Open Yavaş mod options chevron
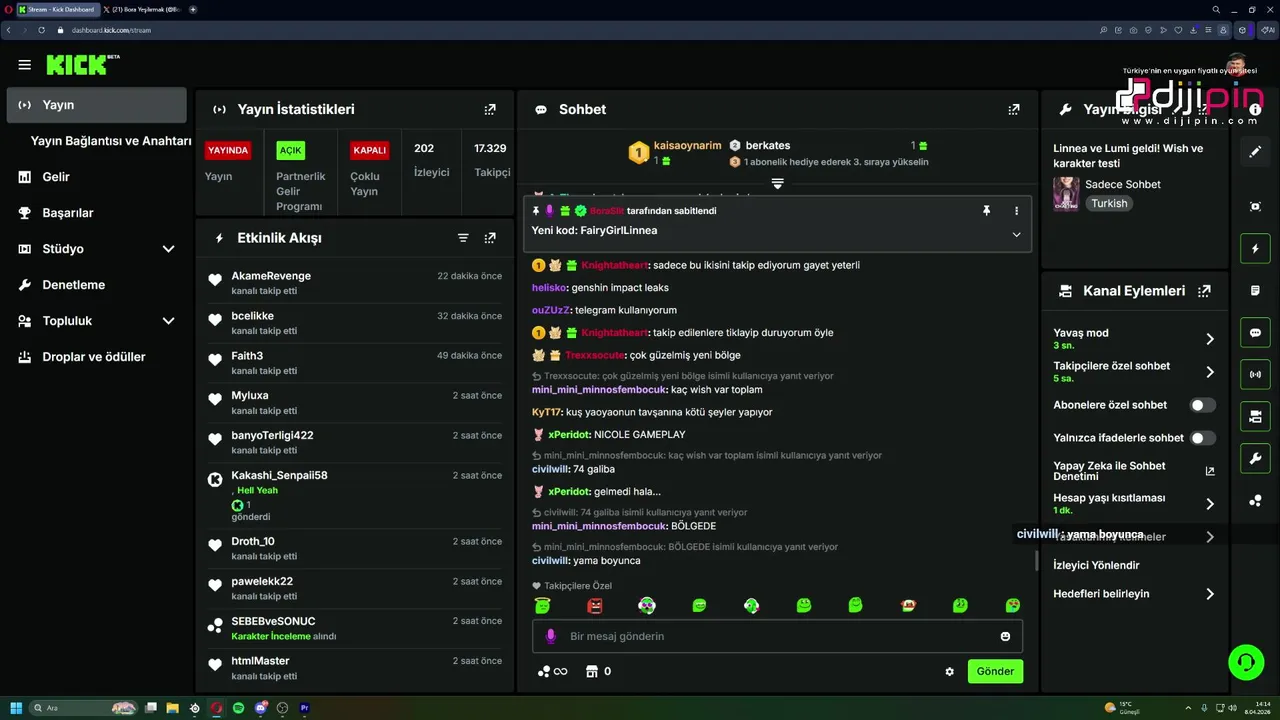 (1209, 339)
